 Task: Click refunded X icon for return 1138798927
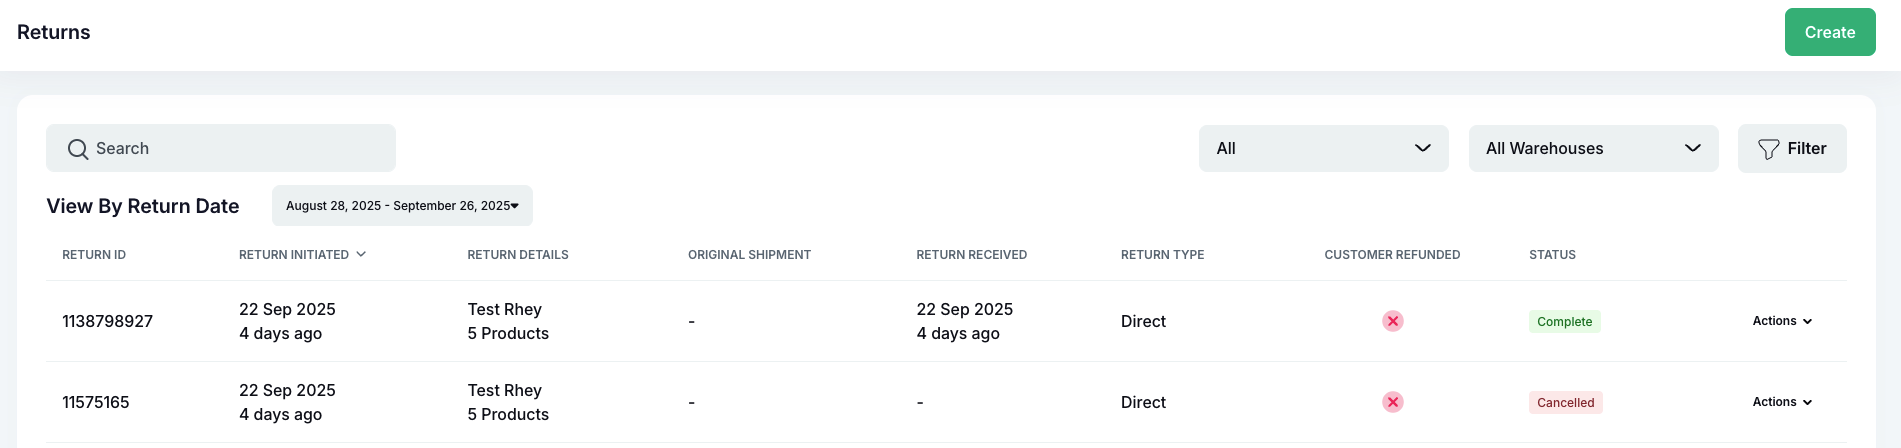click(x=1392, y=321)
